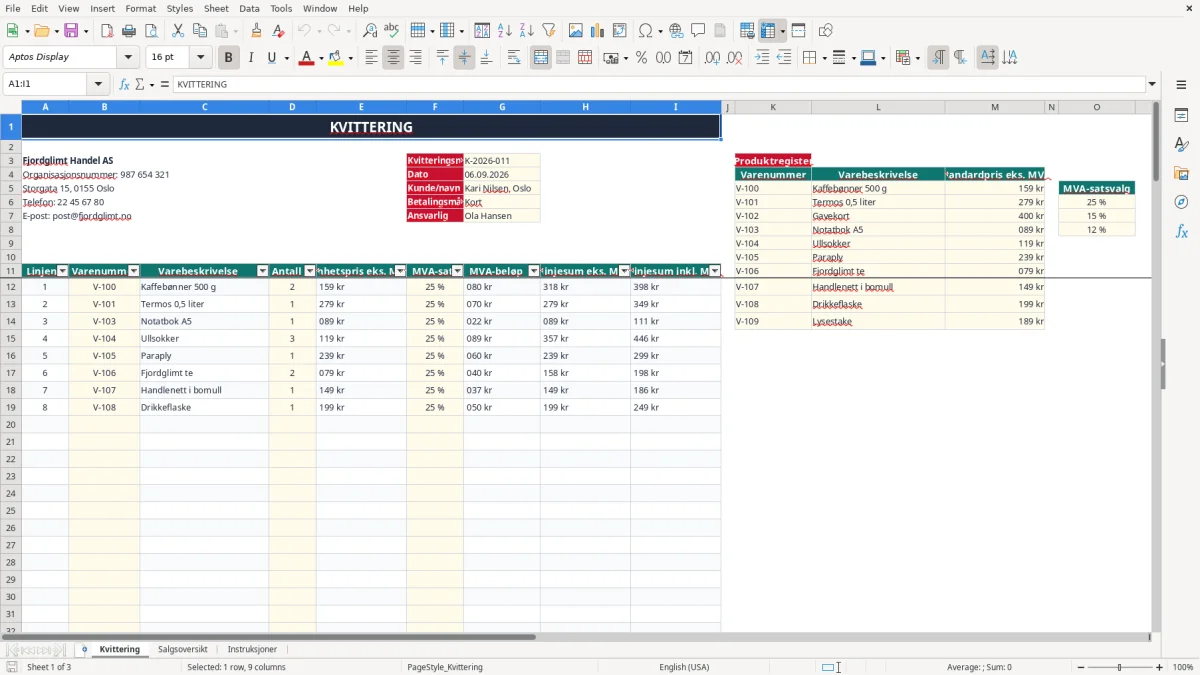The width and height of the screenshot is (1200, 675).
Task: Format as percent with the % icon
Action: 641,58
